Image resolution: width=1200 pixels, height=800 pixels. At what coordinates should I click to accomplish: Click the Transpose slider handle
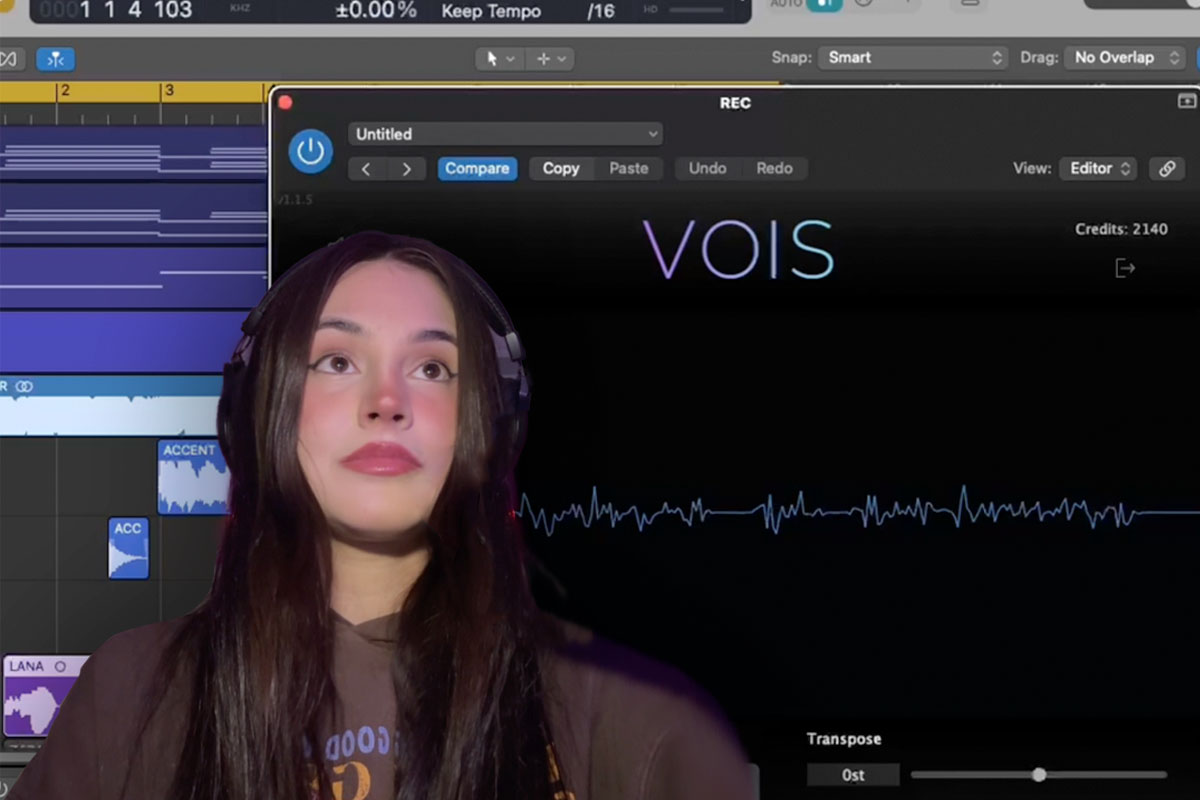[x=1039, y=775]
